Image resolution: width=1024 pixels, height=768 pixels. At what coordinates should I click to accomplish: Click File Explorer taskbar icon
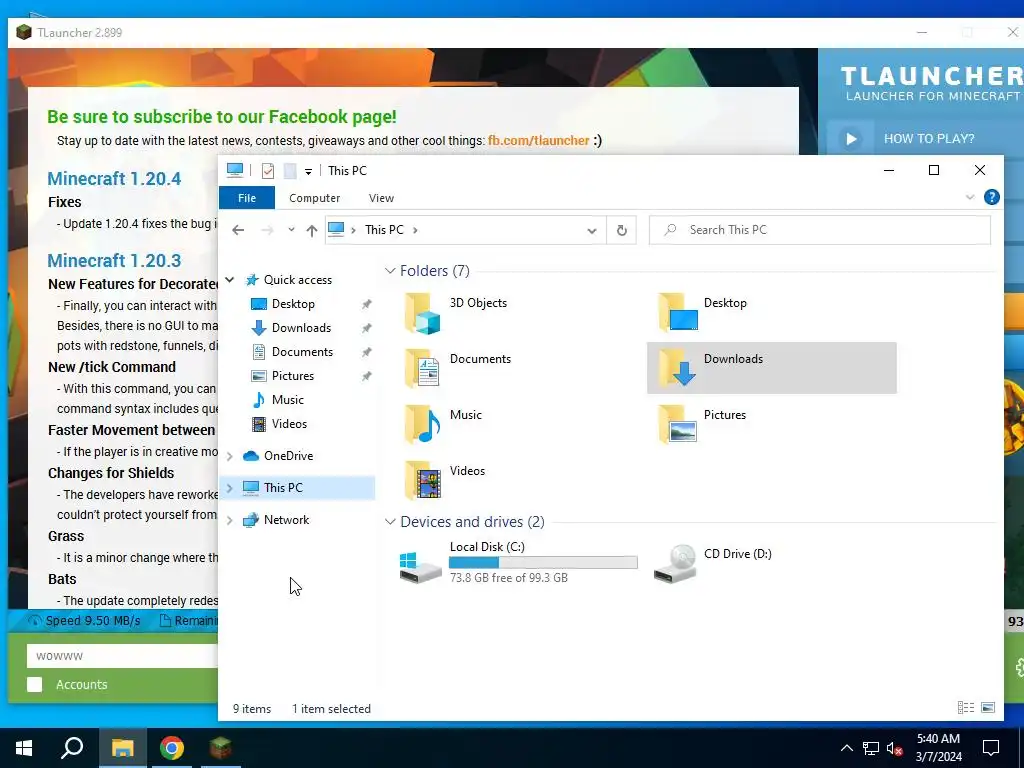(122, 748)
